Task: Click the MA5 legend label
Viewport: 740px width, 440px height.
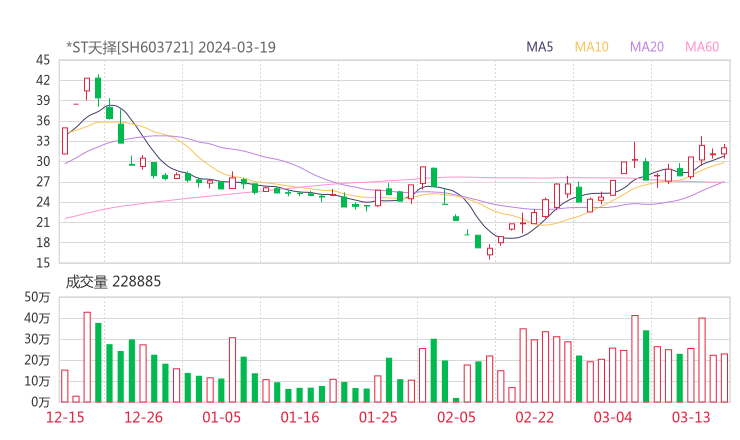Action: [x=539, y=47]
